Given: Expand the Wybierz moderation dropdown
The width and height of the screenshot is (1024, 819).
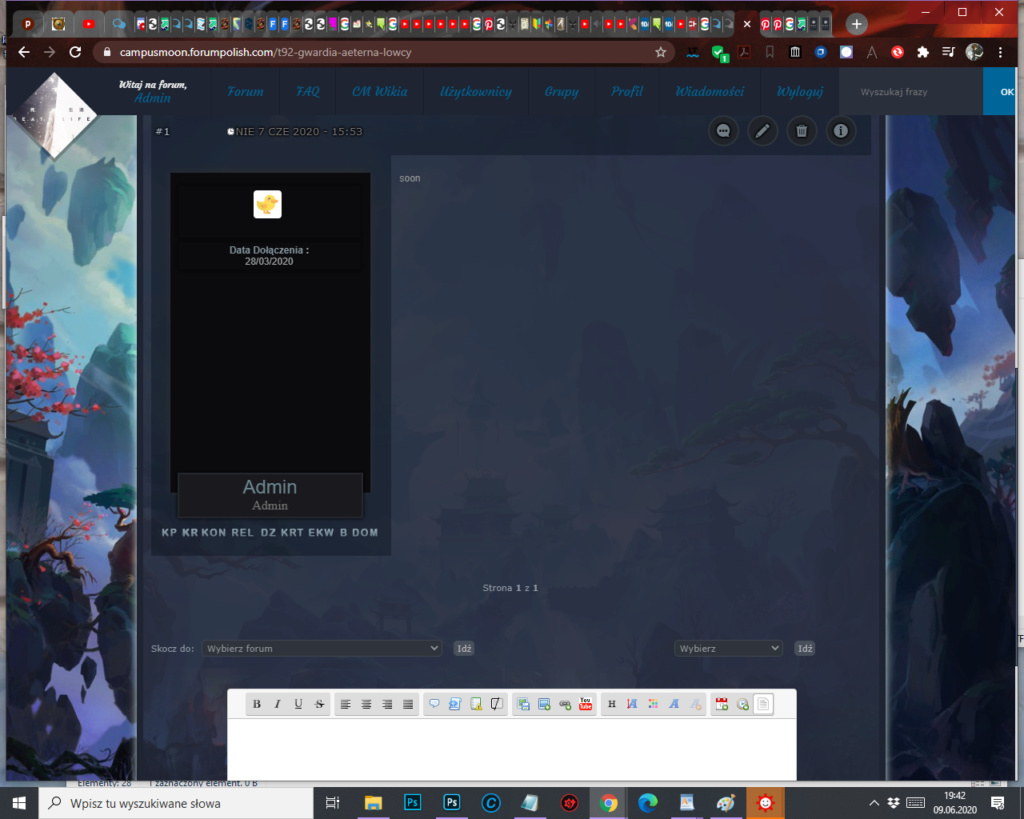Looking at the screenshot, I should point(728,649).
